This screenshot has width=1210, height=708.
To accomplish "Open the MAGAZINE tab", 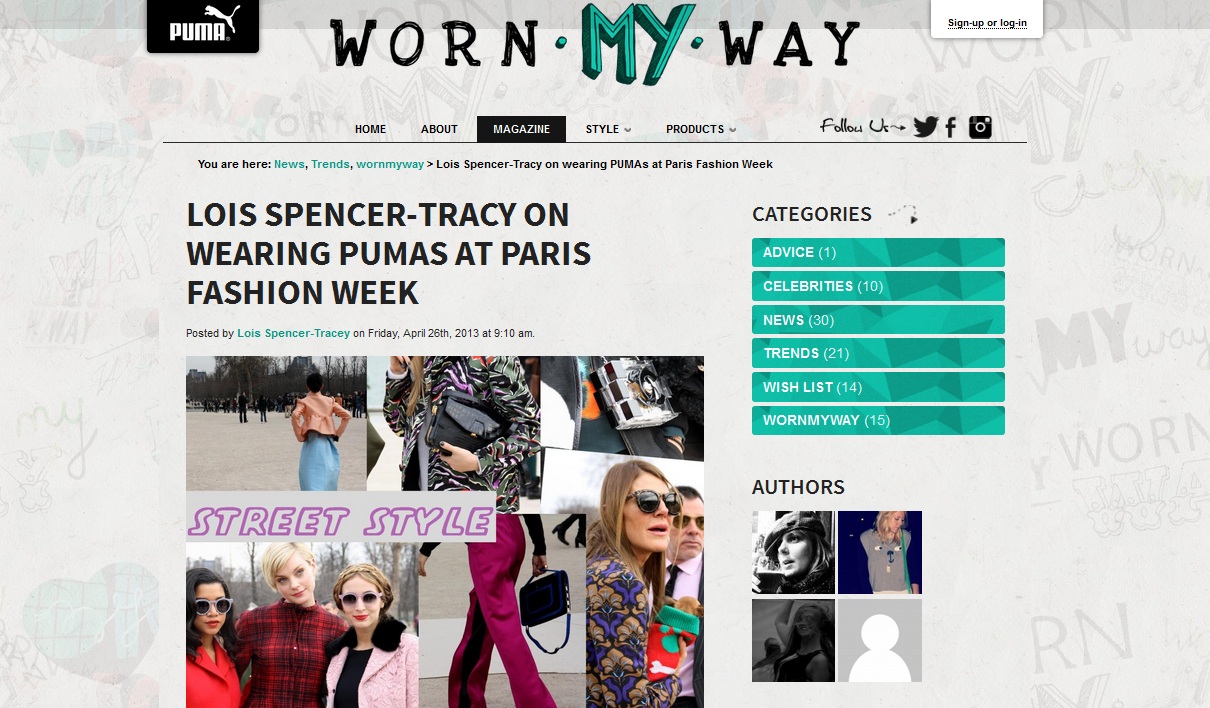I will coord(521,129).
